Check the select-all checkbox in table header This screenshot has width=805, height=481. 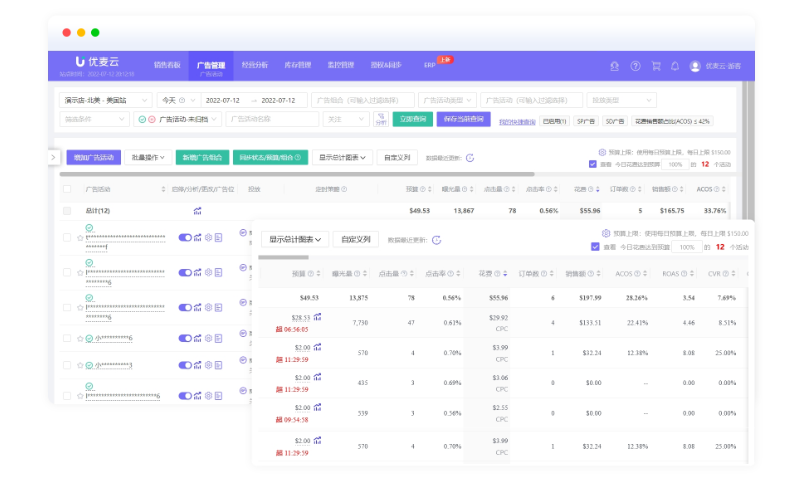click(67, 189)
